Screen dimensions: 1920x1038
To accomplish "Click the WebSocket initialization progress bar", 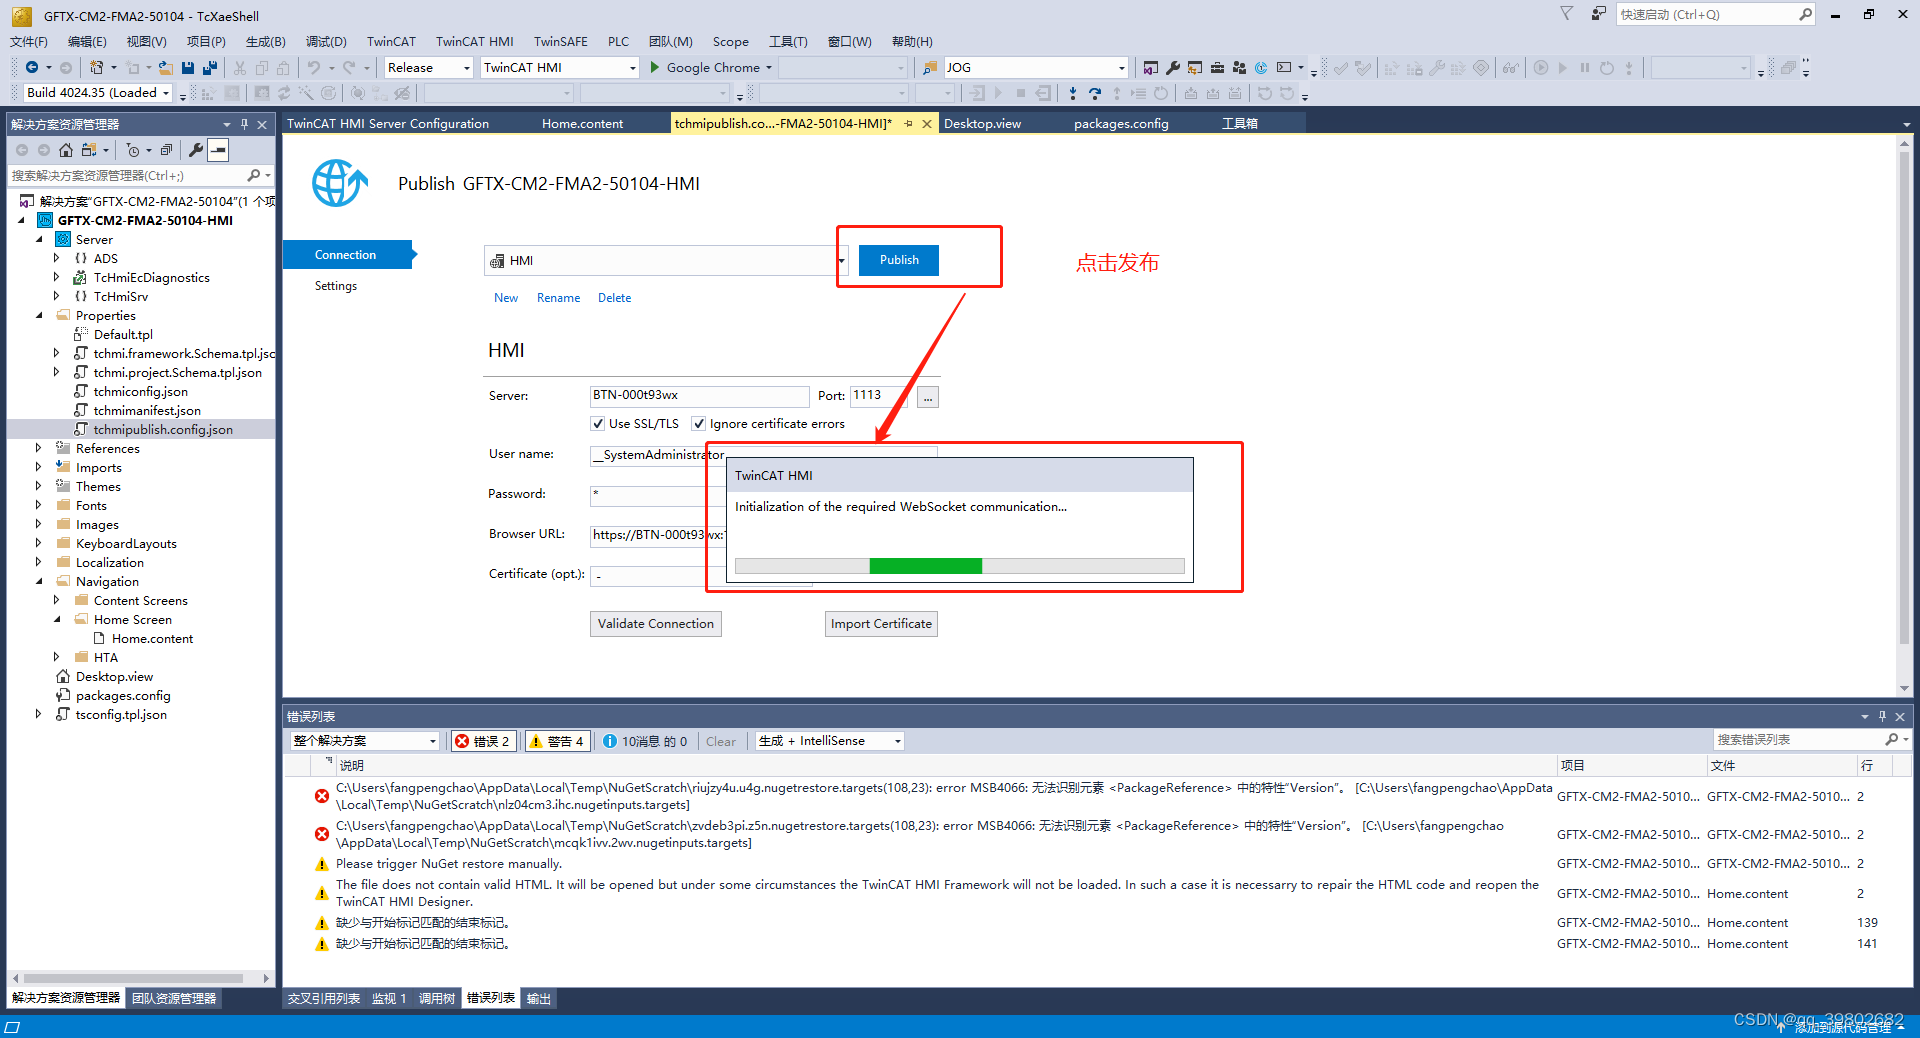I will (958, 565).
